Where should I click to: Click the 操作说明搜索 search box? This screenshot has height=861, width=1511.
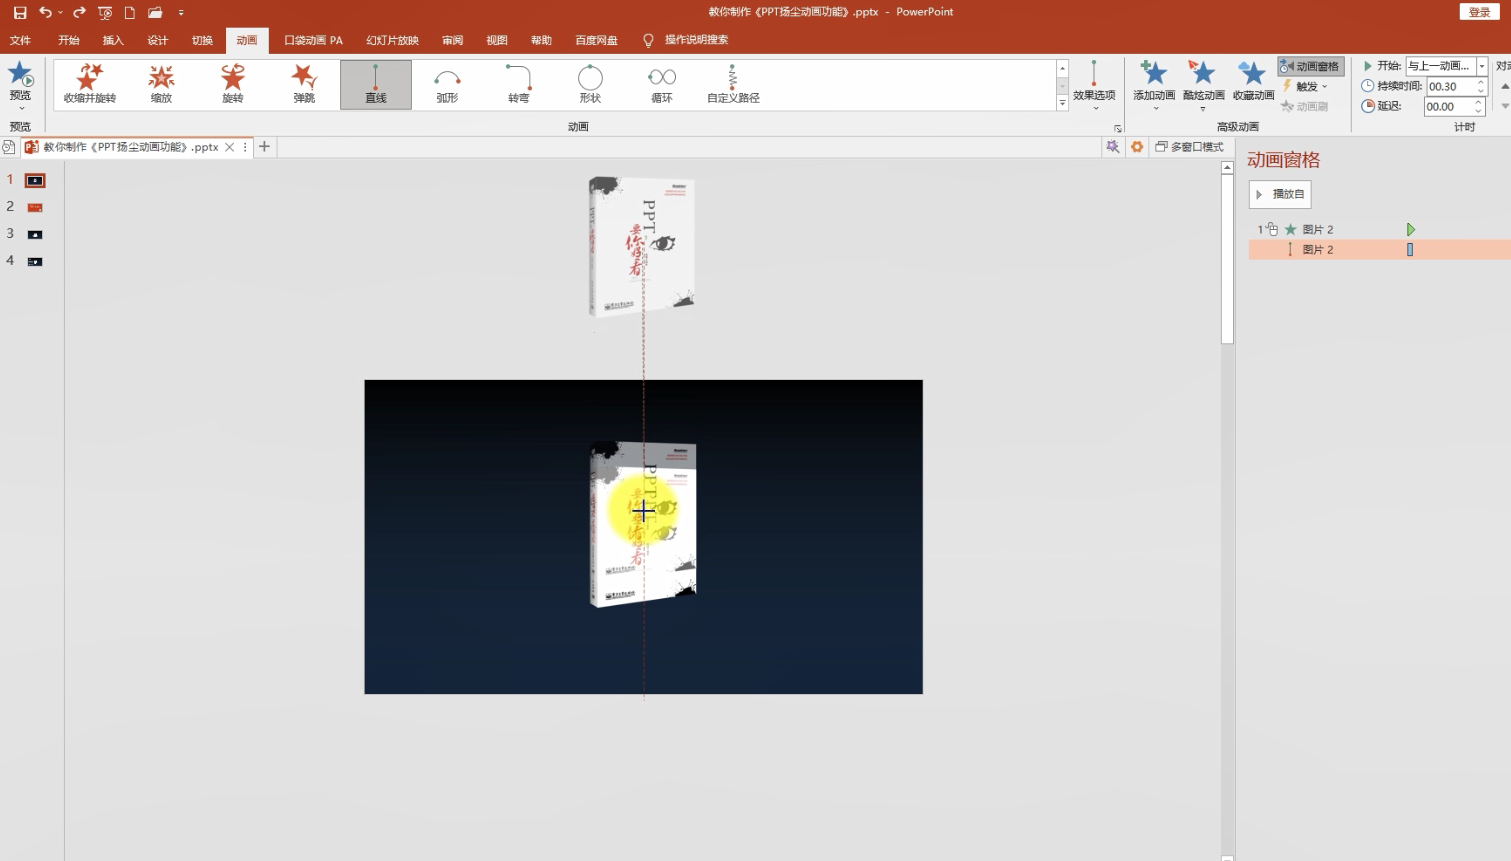coord(686,40)
